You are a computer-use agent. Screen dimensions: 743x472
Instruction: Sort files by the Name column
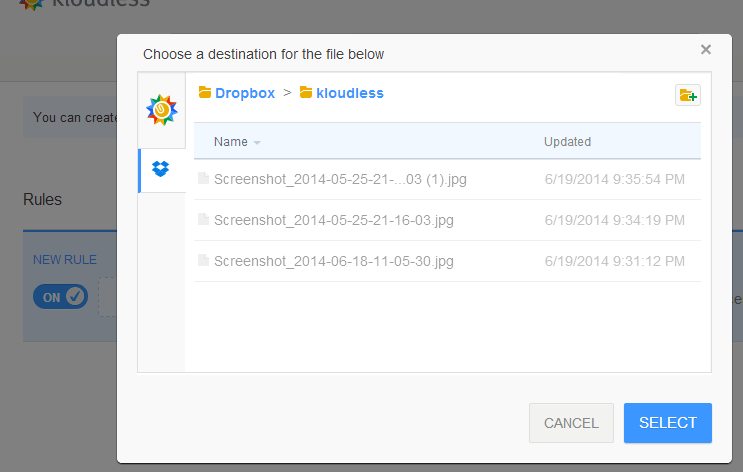pos(237,142)
